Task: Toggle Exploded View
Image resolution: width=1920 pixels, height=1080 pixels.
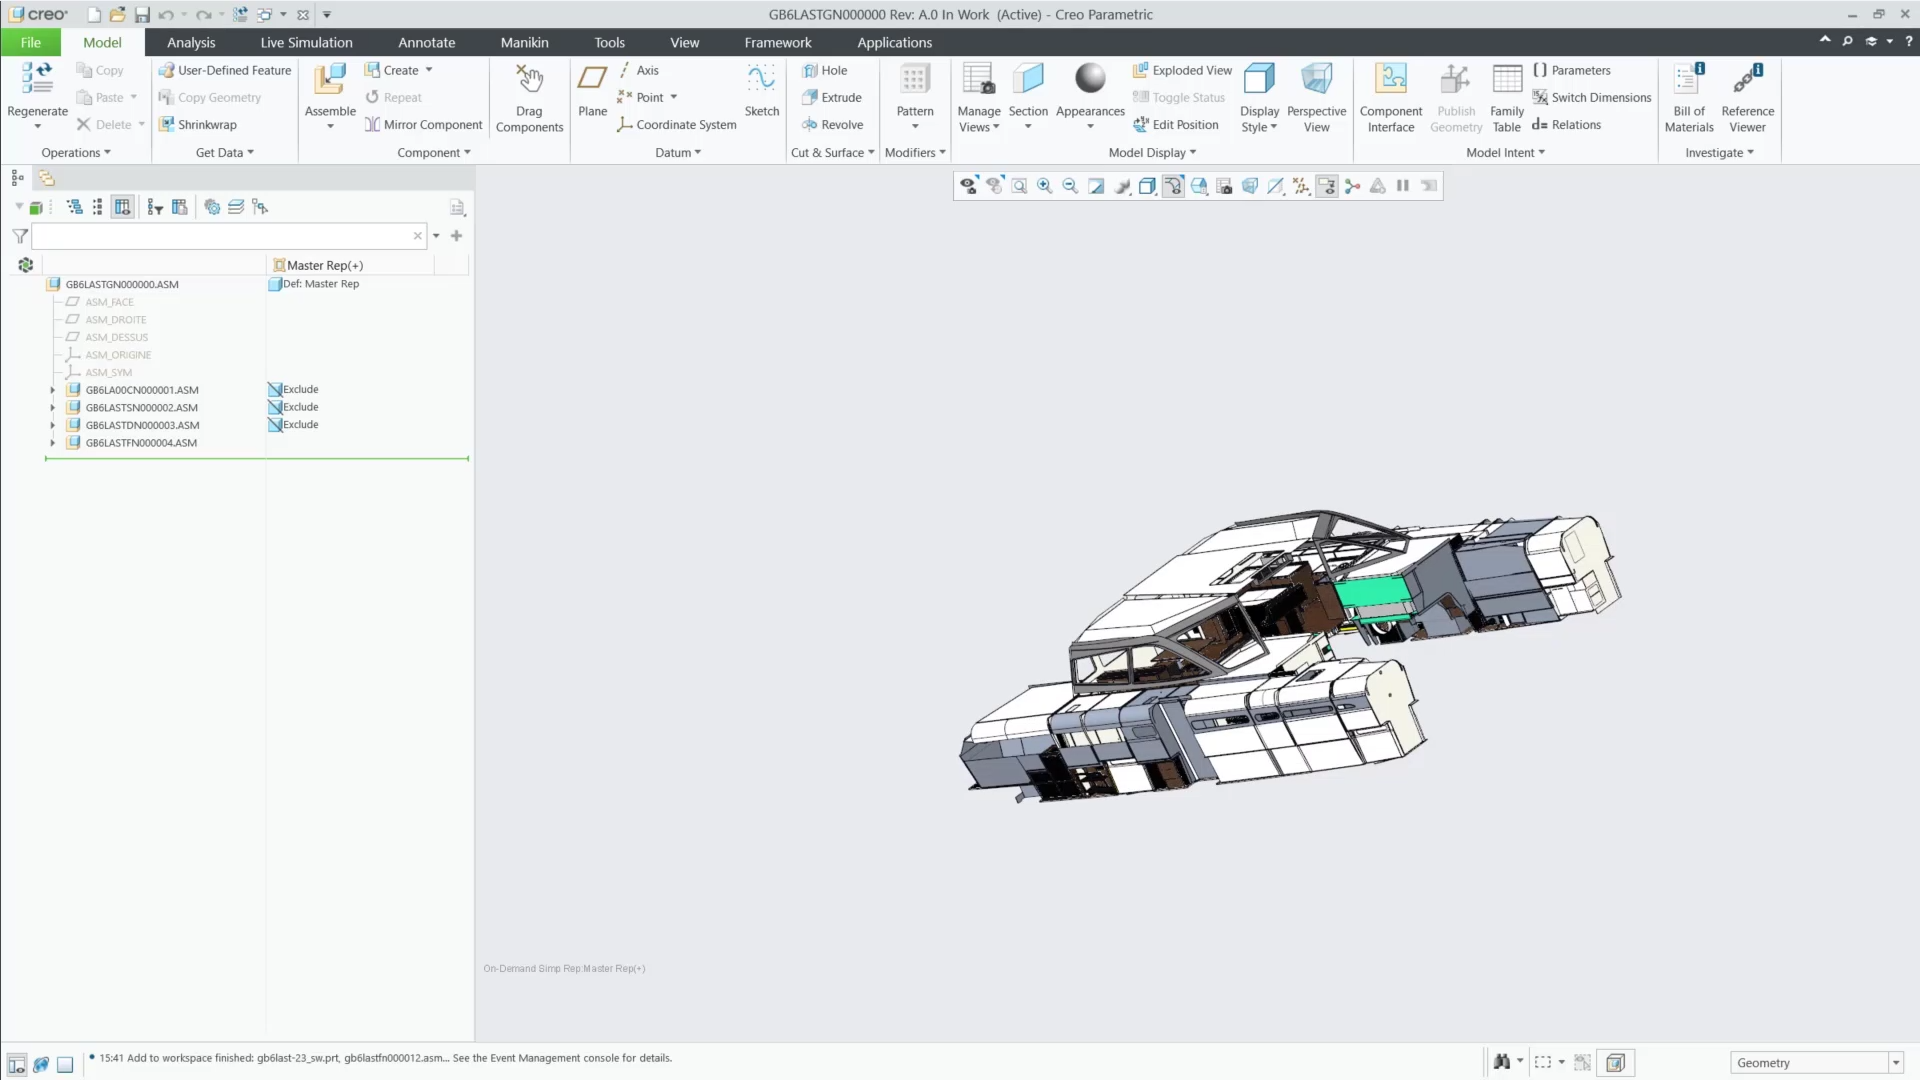Action: 1182,70
